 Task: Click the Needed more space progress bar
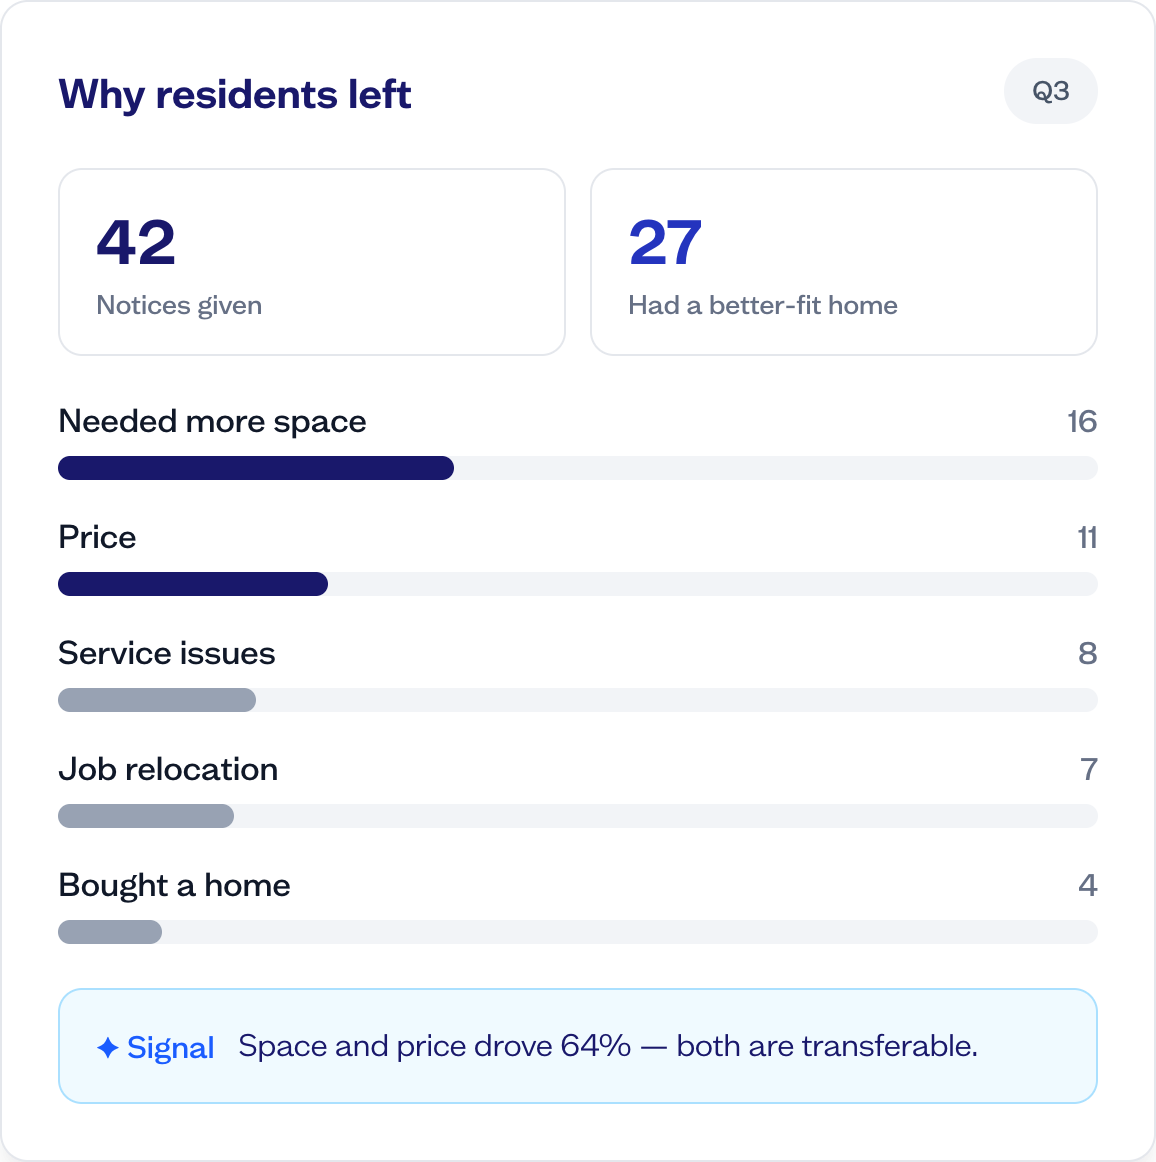[578, 468]
